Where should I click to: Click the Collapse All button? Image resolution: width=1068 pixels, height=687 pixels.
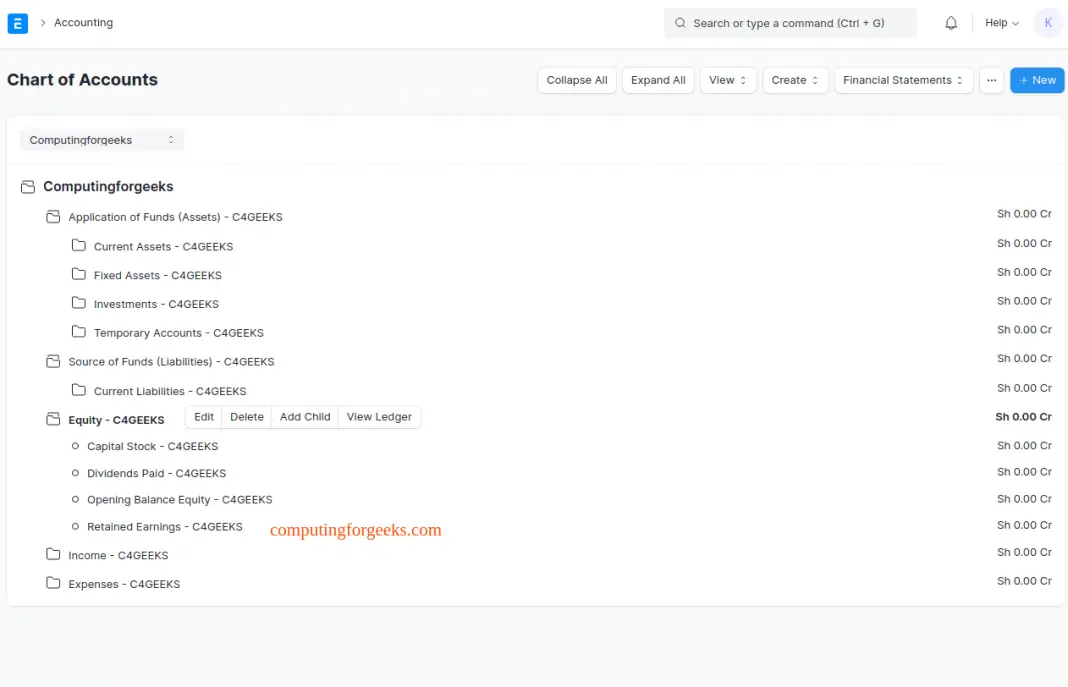point(576,80)
